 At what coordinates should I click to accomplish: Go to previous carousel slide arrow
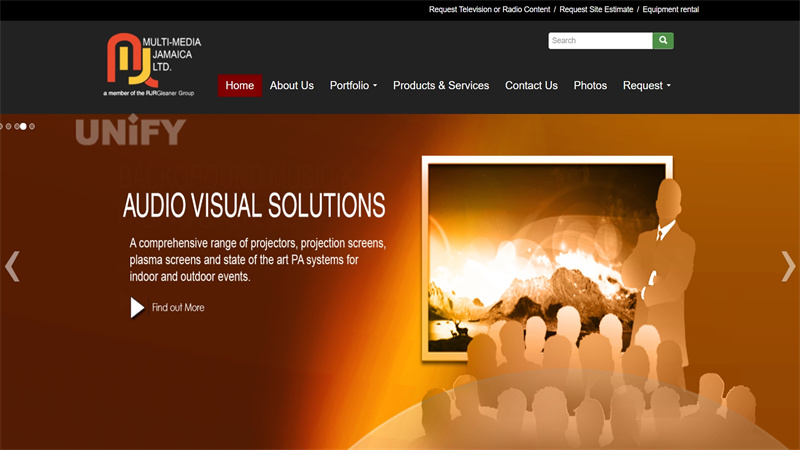point(12,266)
